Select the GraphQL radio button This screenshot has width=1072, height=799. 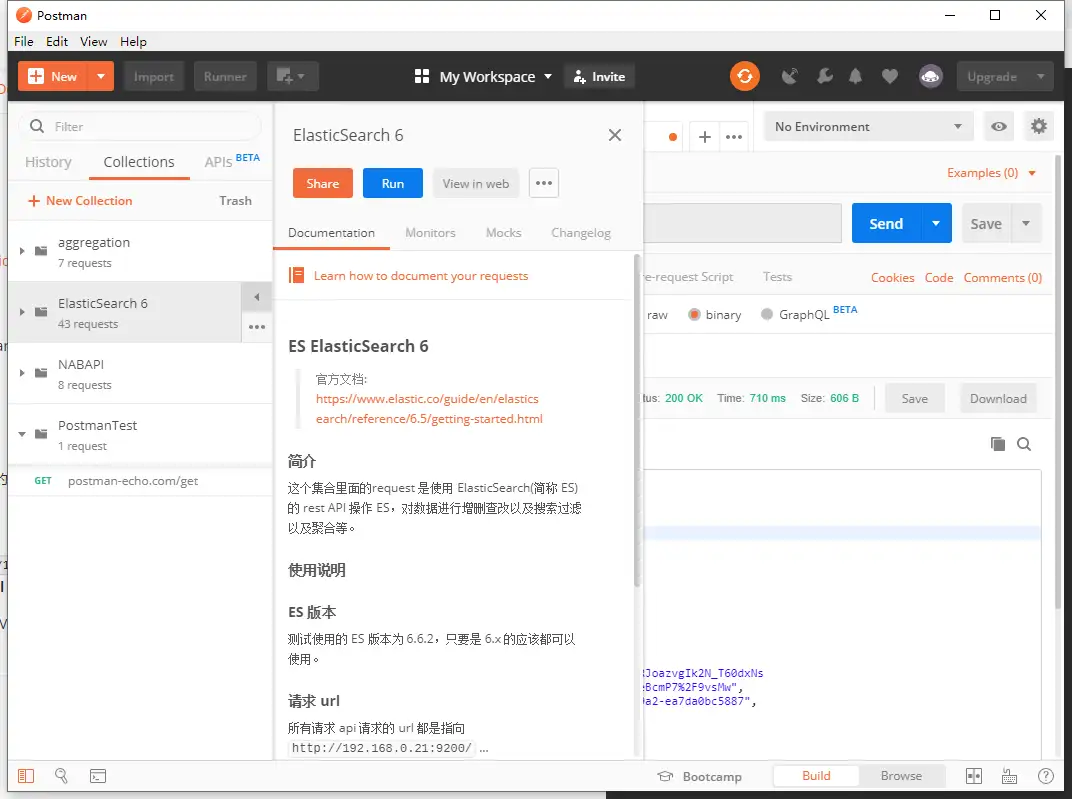pyautogui.click(x=767, y=314)
